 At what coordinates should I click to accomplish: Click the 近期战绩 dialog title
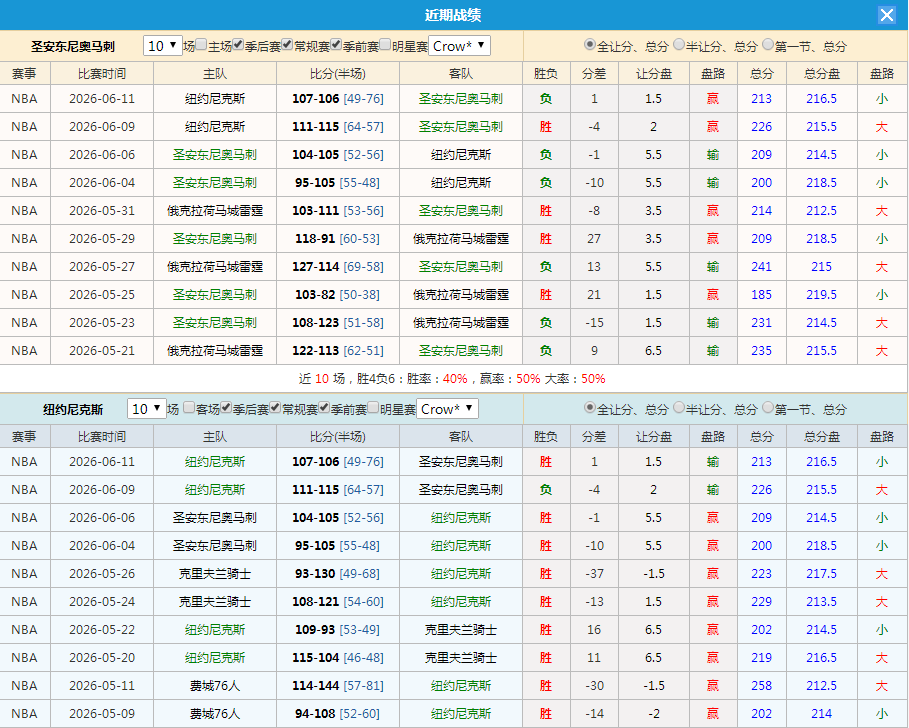(453, 15)
